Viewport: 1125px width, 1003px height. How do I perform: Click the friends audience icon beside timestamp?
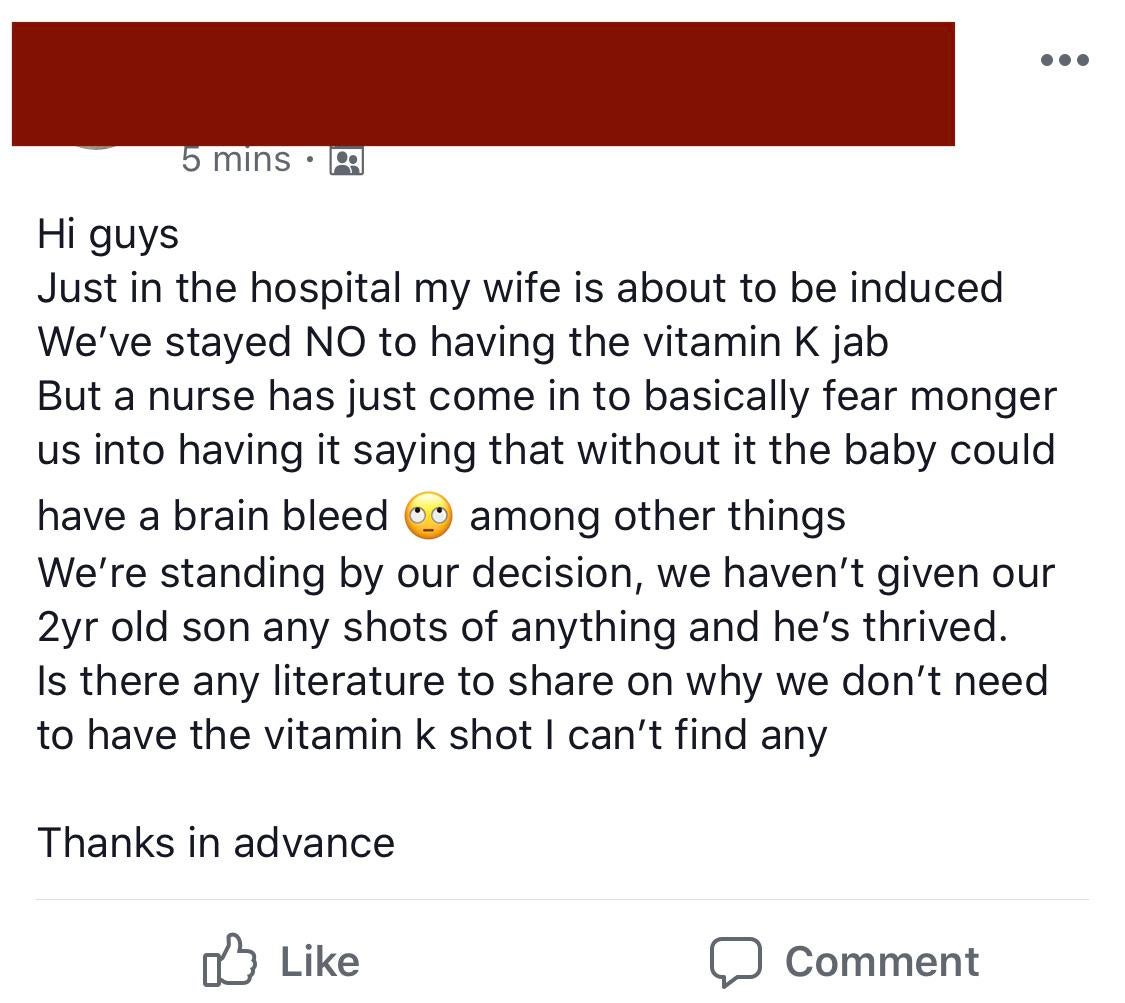[x=347, y=161]
